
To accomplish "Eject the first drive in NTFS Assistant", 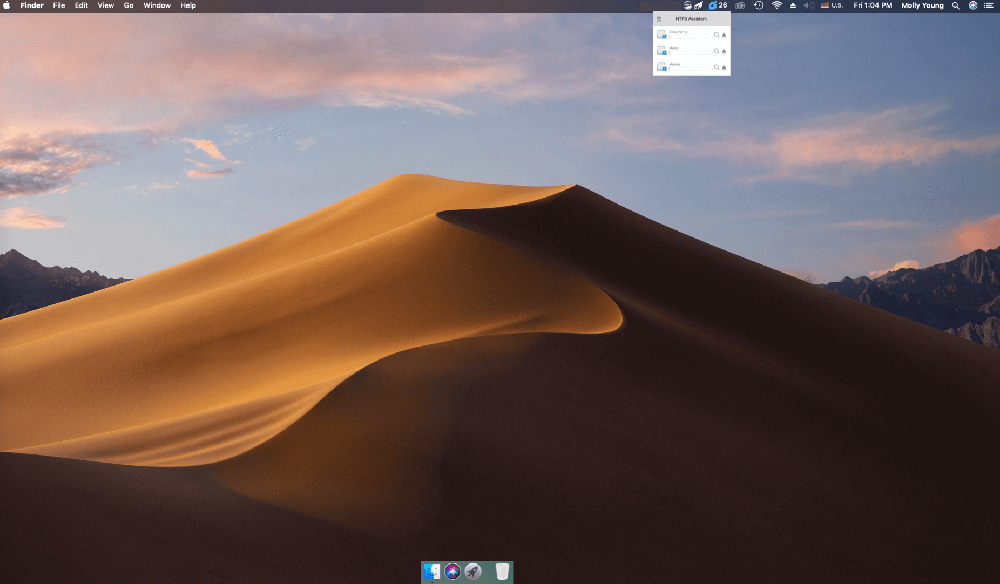I will [724, 35].
